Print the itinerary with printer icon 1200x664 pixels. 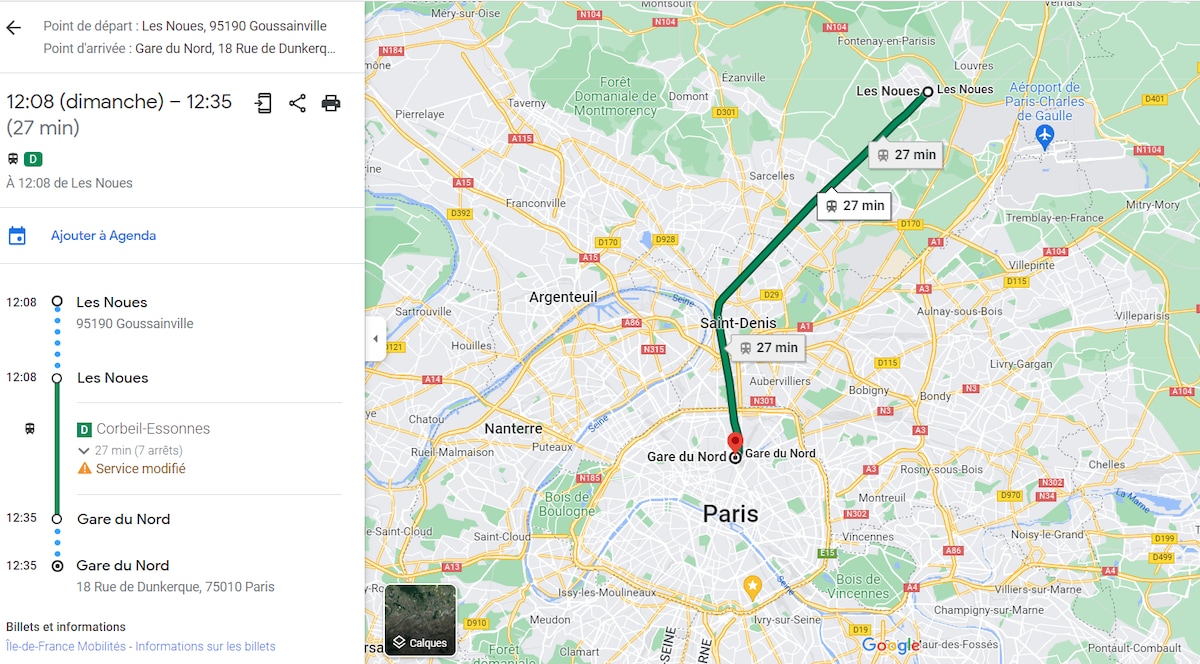331,103
